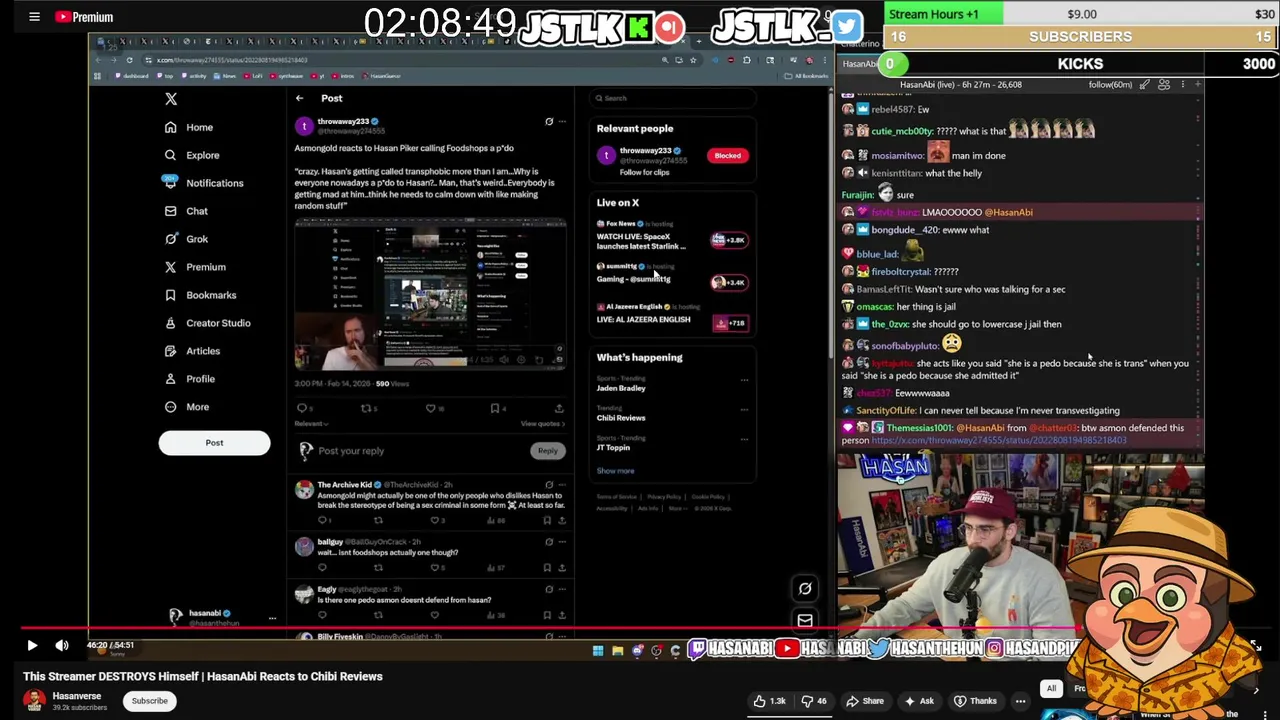
Task: Click the Reply button beside reply box
Action: tap(547, 451)
